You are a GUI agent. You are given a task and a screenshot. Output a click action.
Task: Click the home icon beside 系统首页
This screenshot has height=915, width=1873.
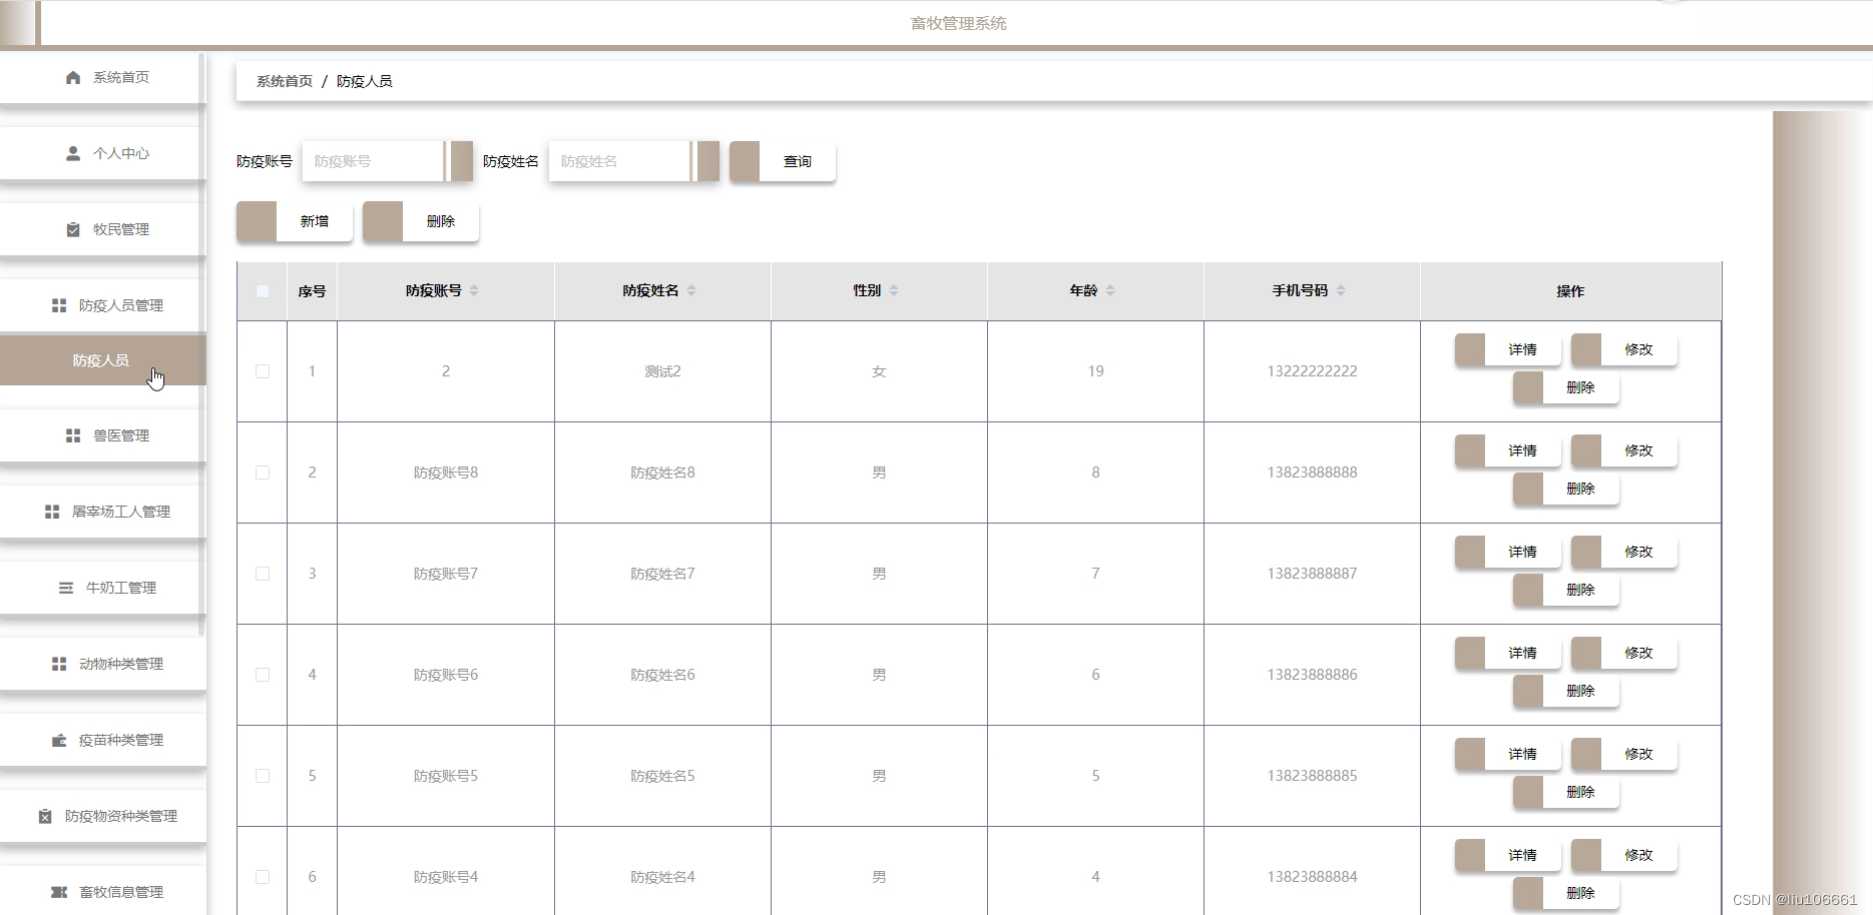73,77
